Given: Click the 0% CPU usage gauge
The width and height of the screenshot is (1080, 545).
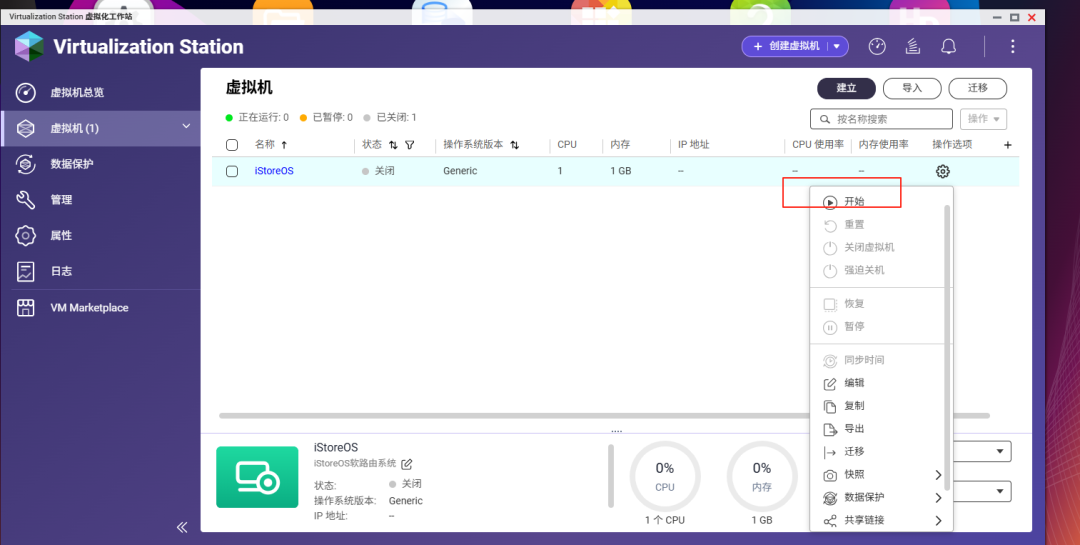Looking at the screenshot, I should [665, 477].
